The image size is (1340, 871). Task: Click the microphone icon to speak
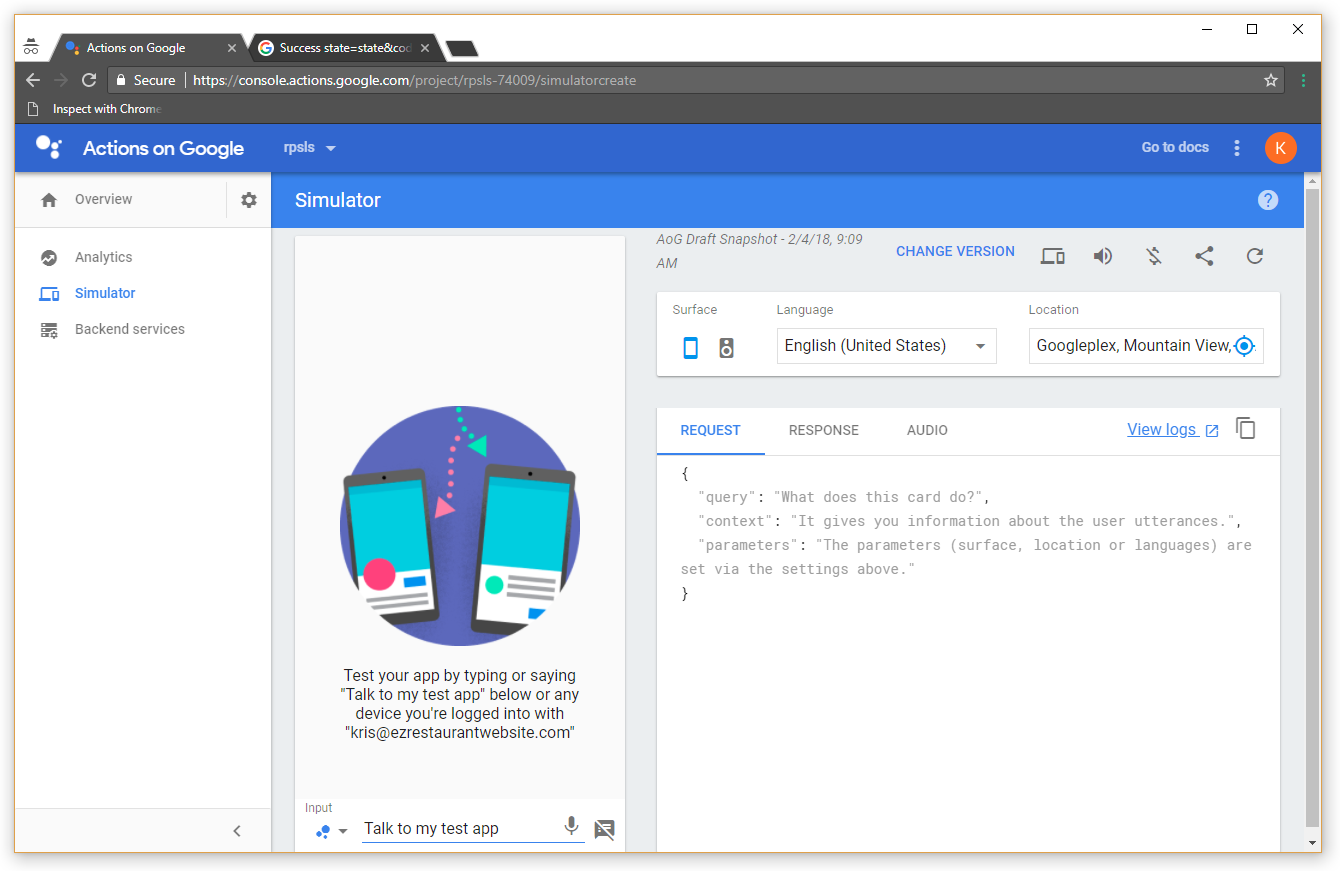[571, 826]
